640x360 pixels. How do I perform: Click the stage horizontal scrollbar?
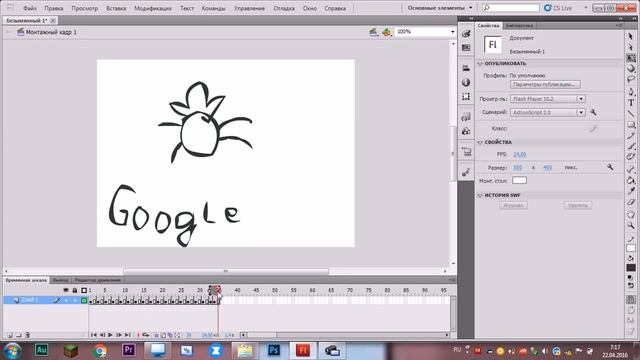[x=226, y=271]
